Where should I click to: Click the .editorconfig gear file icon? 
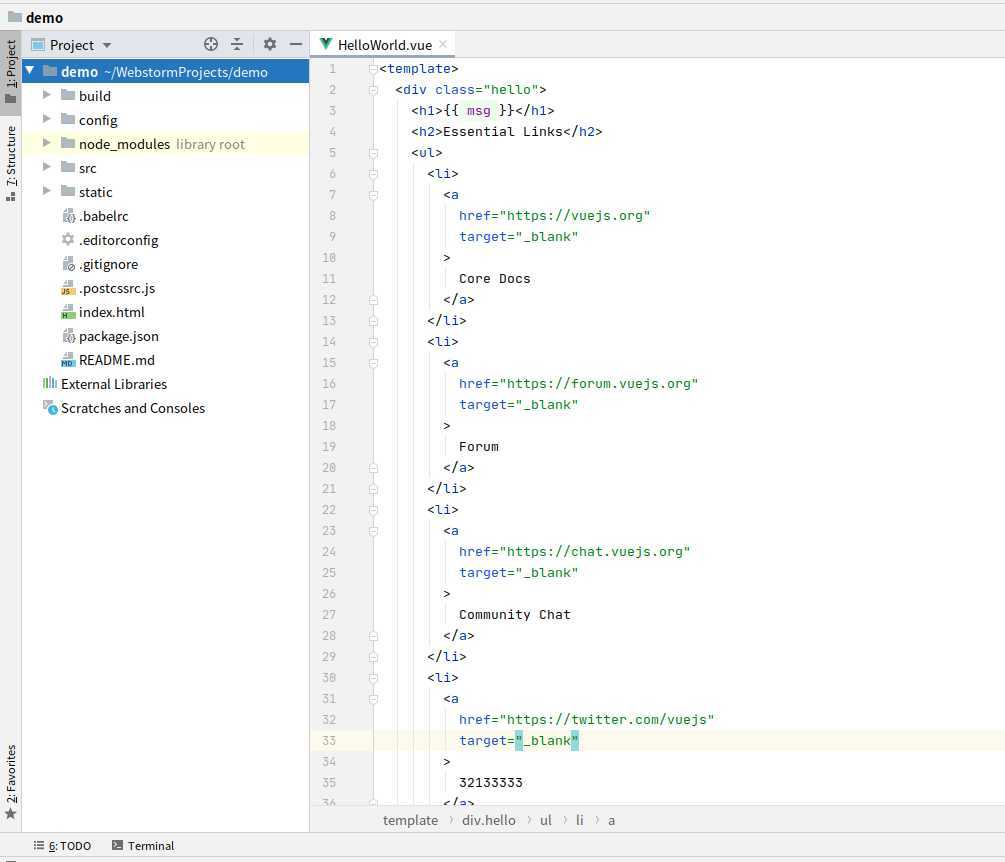(x=68, y=240)
